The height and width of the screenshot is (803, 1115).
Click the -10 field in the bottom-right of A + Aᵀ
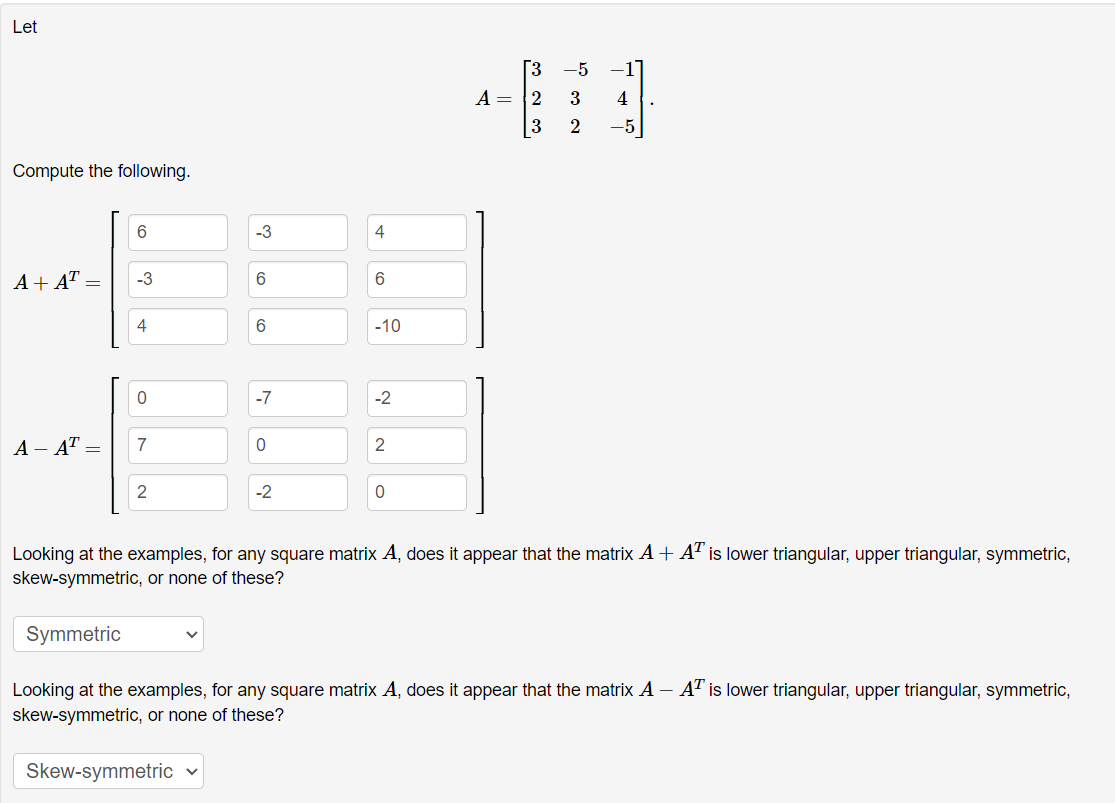click(416, 326)
